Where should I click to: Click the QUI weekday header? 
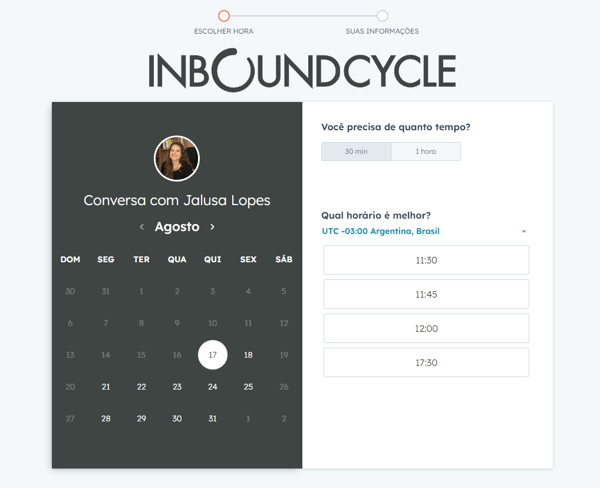click(213, 260)
